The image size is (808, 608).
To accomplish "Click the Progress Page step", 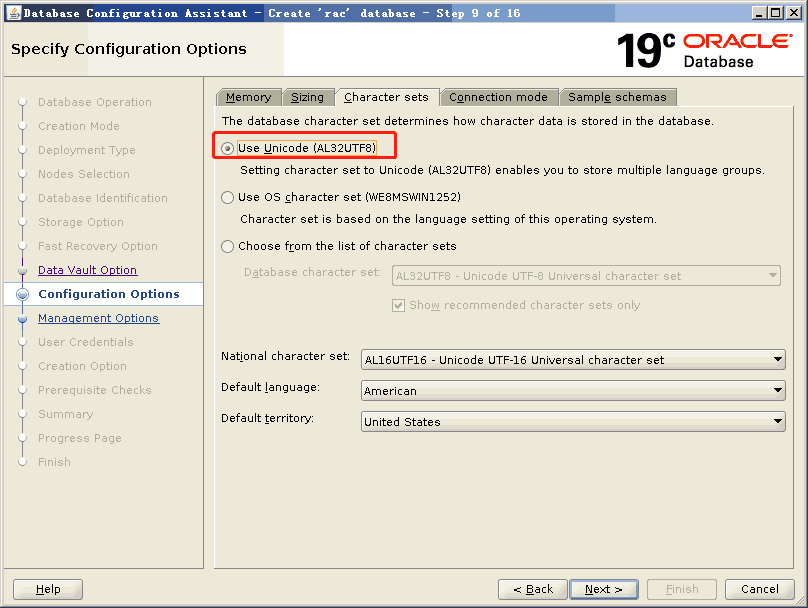I will (x=80, y=438).
